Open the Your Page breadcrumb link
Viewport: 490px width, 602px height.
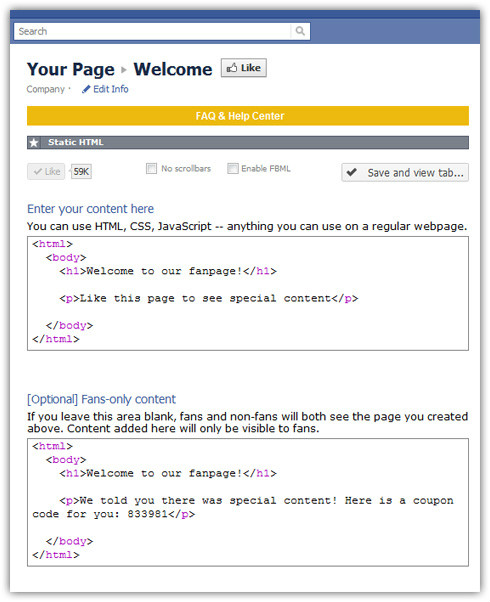71,69
